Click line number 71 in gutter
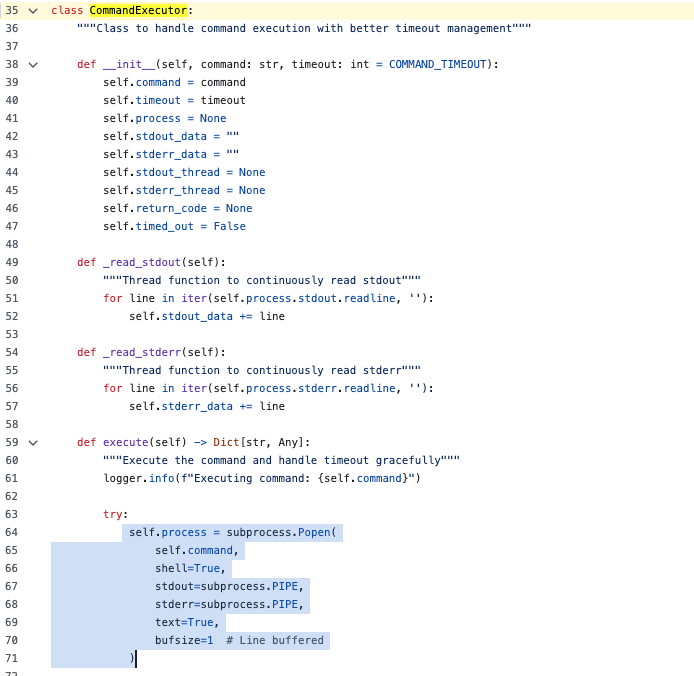The width and height of the screenshot is (694, 676). pos(12,658)
